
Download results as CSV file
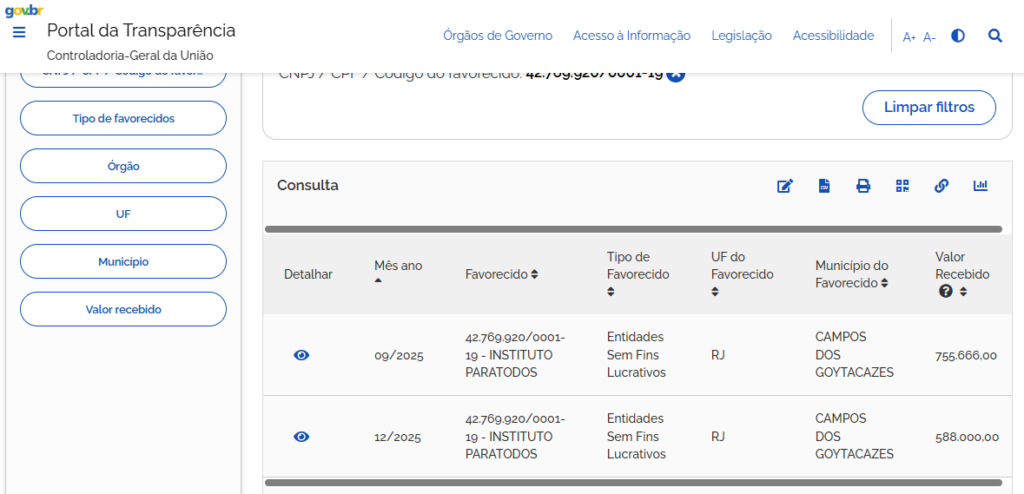(825, 186)
